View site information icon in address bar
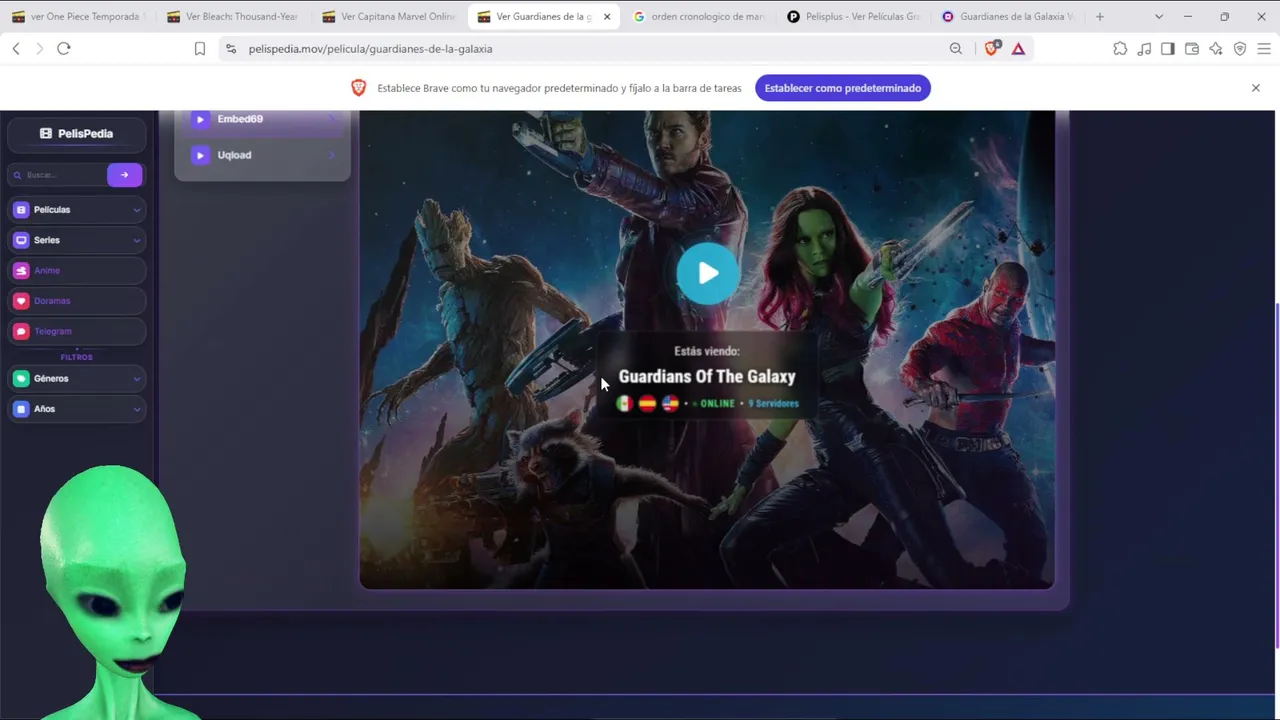Viewport: 1280px width, 720px height. click(x=231, y=49)
